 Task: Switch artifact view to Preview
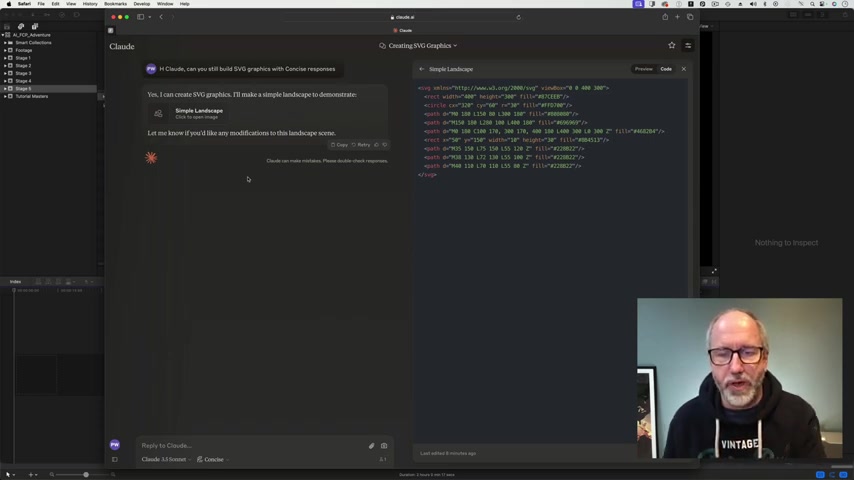[x=643, y=69]
